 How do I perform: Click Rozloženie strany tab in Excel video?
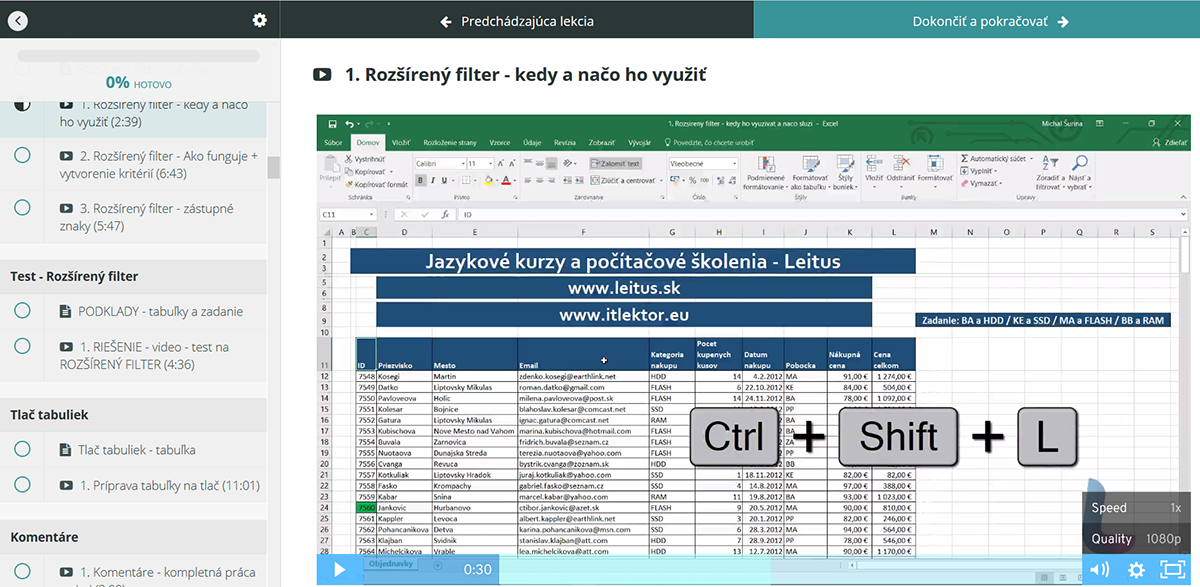(x=452, y=143)
